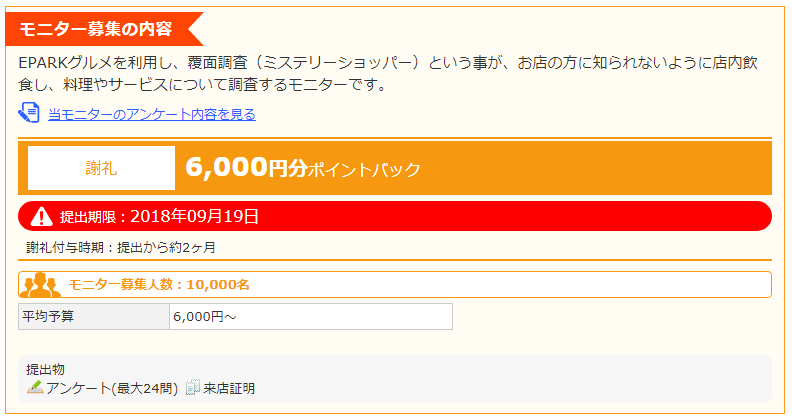Click the 提出物 section heading
This screenshot has height=417, width=792.
pyautogui.click(x=45, y=370)
